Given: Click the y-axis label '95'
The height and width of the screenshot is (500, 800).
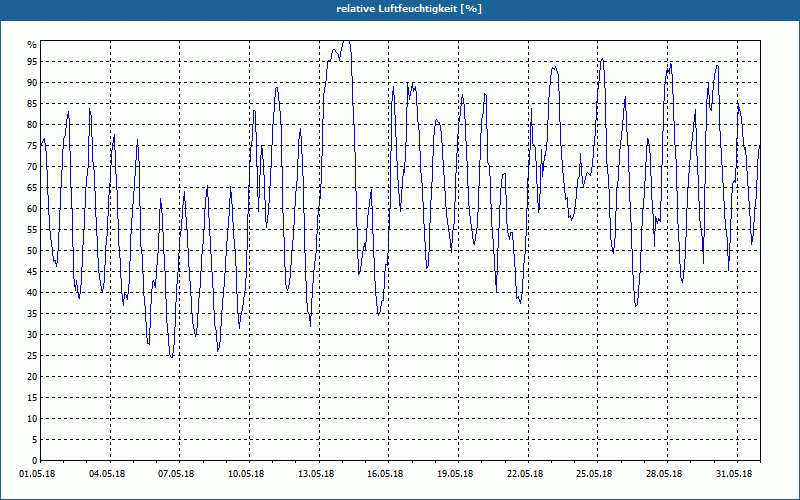Looking at the screenshot, I should pyautogui.click(x=32, y=62).
